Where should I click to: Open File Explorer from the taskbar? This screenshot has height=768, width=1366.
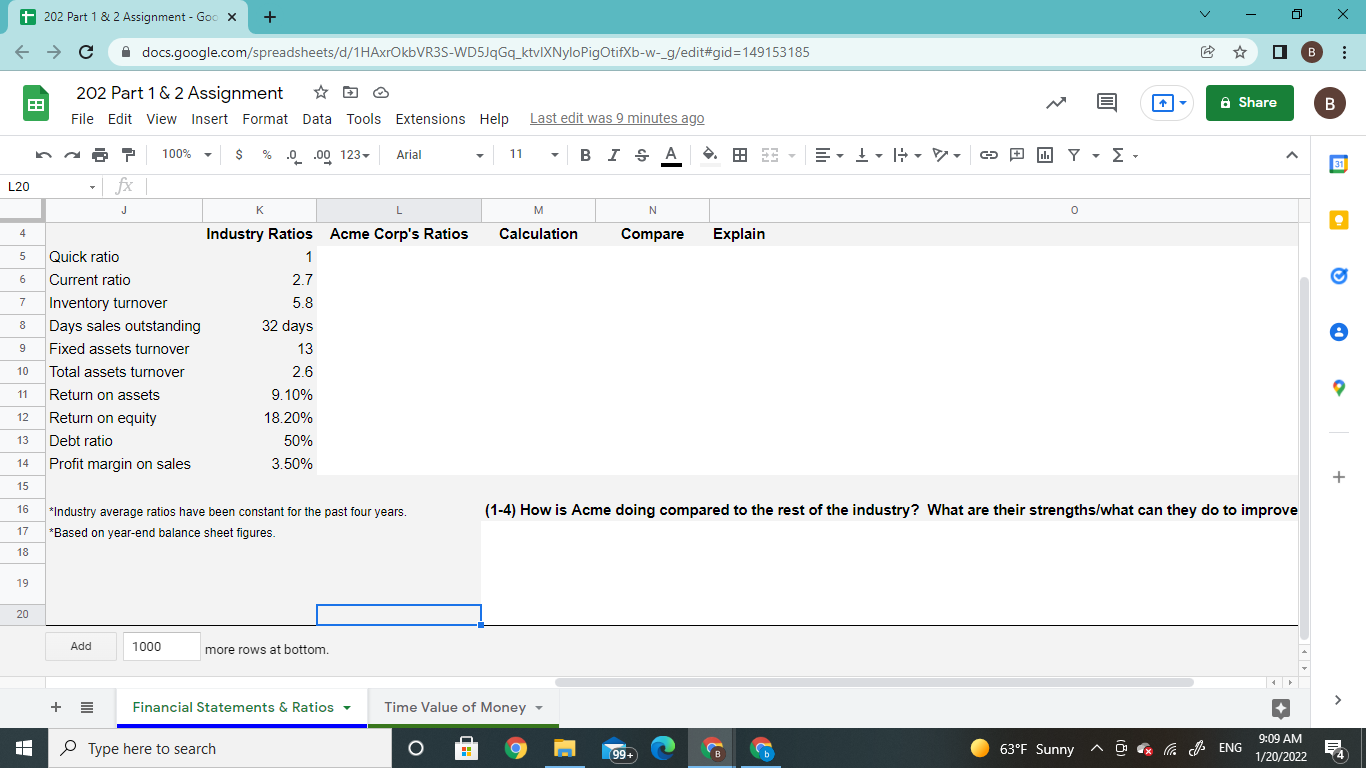click(564, 749)
